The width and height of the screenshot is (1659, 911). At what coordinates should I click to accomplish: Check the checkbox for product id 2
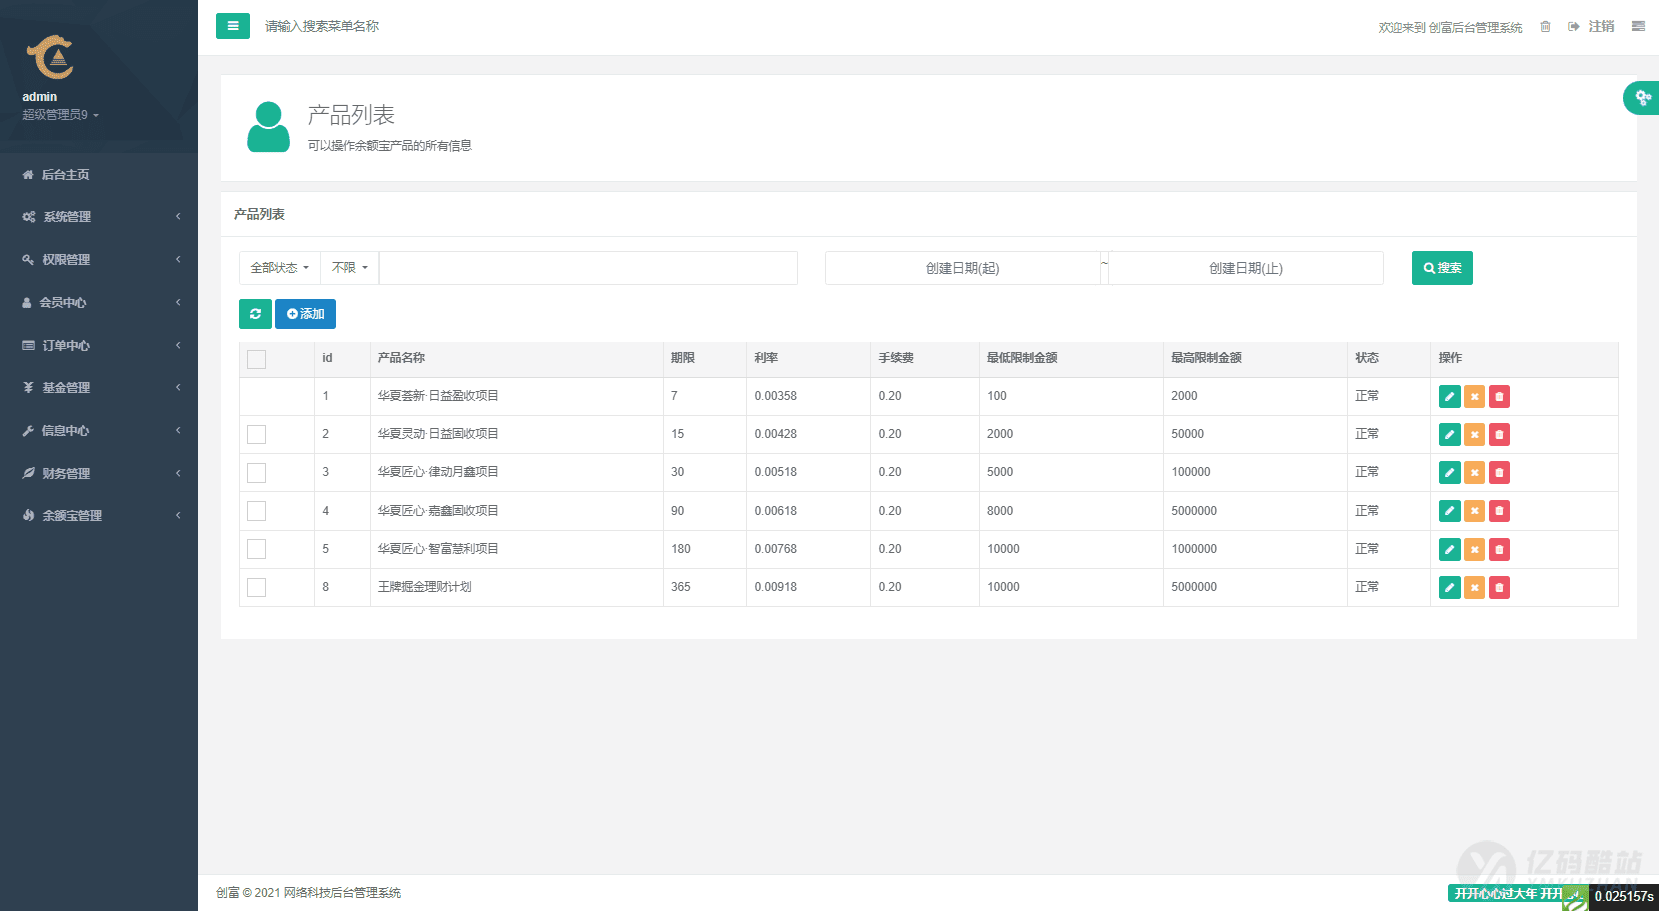257,434
